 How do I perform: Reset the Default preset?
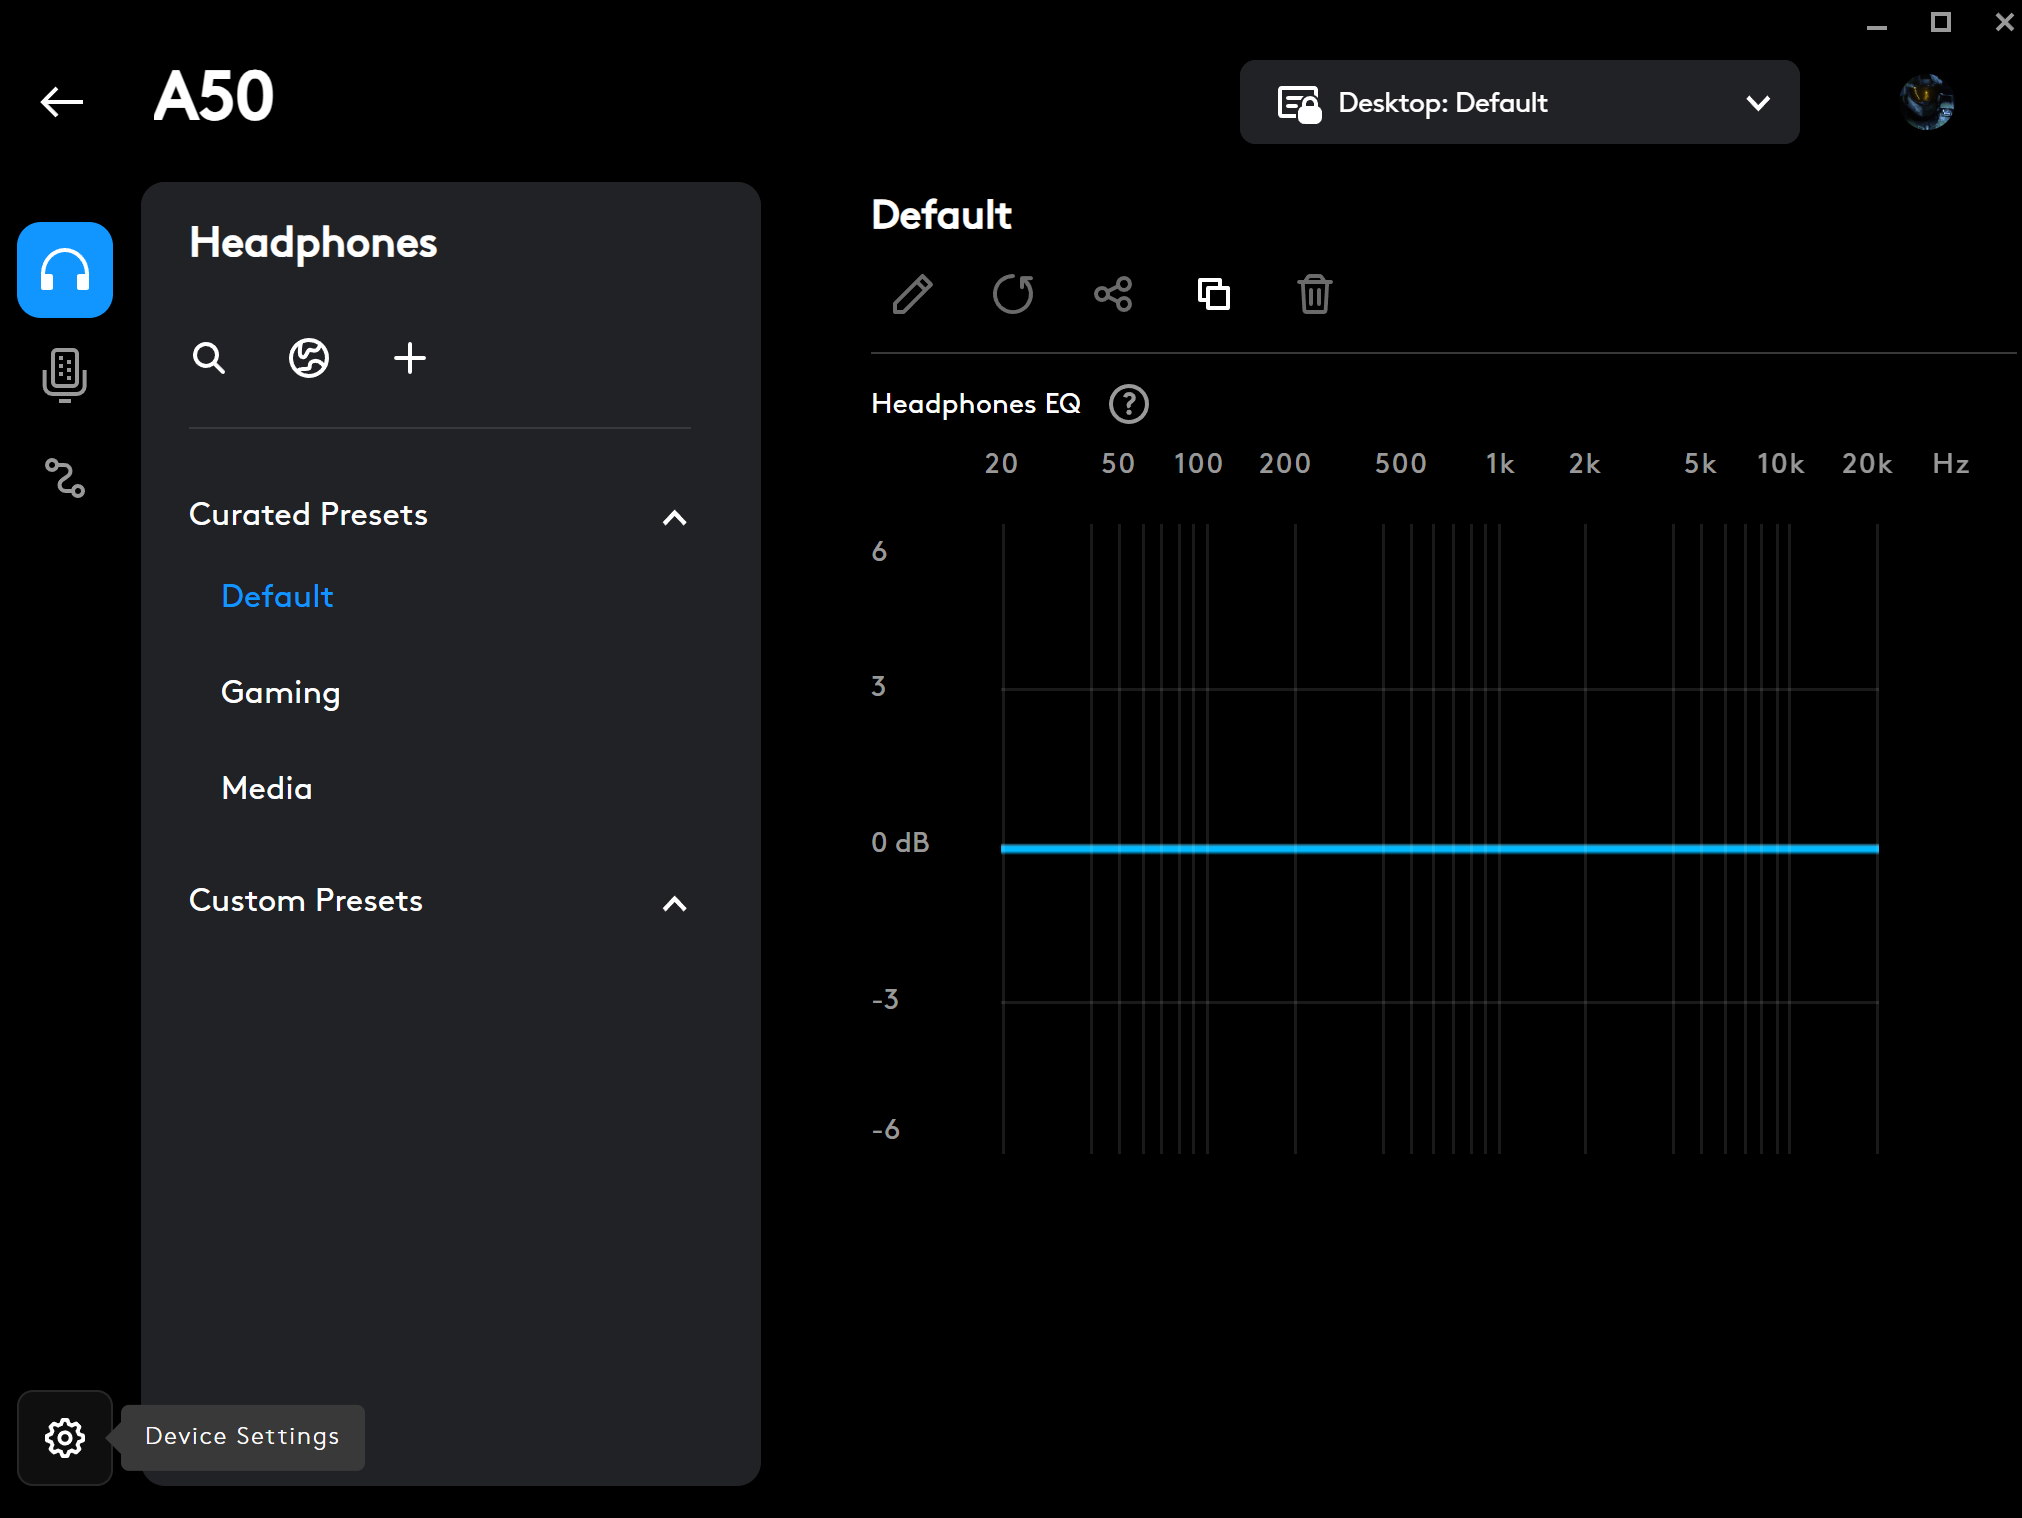(1013, 295)
